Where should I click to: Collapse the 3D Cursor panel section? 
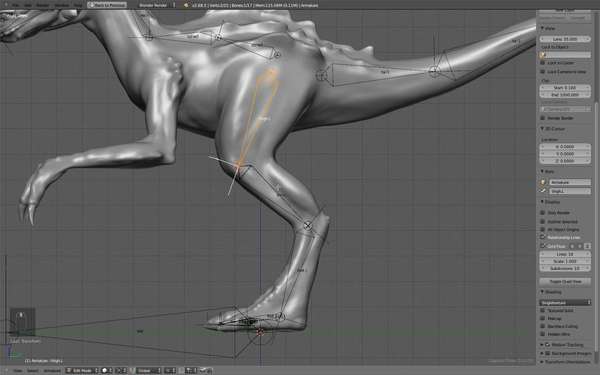tap(542, 129)
